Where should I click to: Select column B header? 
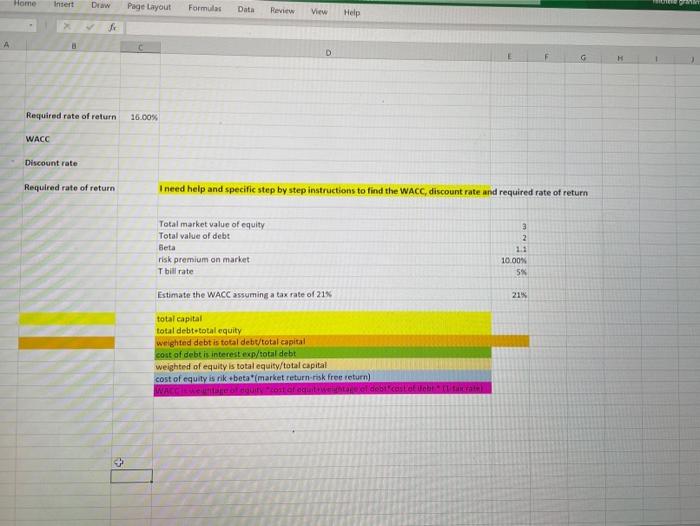(74, 46)
